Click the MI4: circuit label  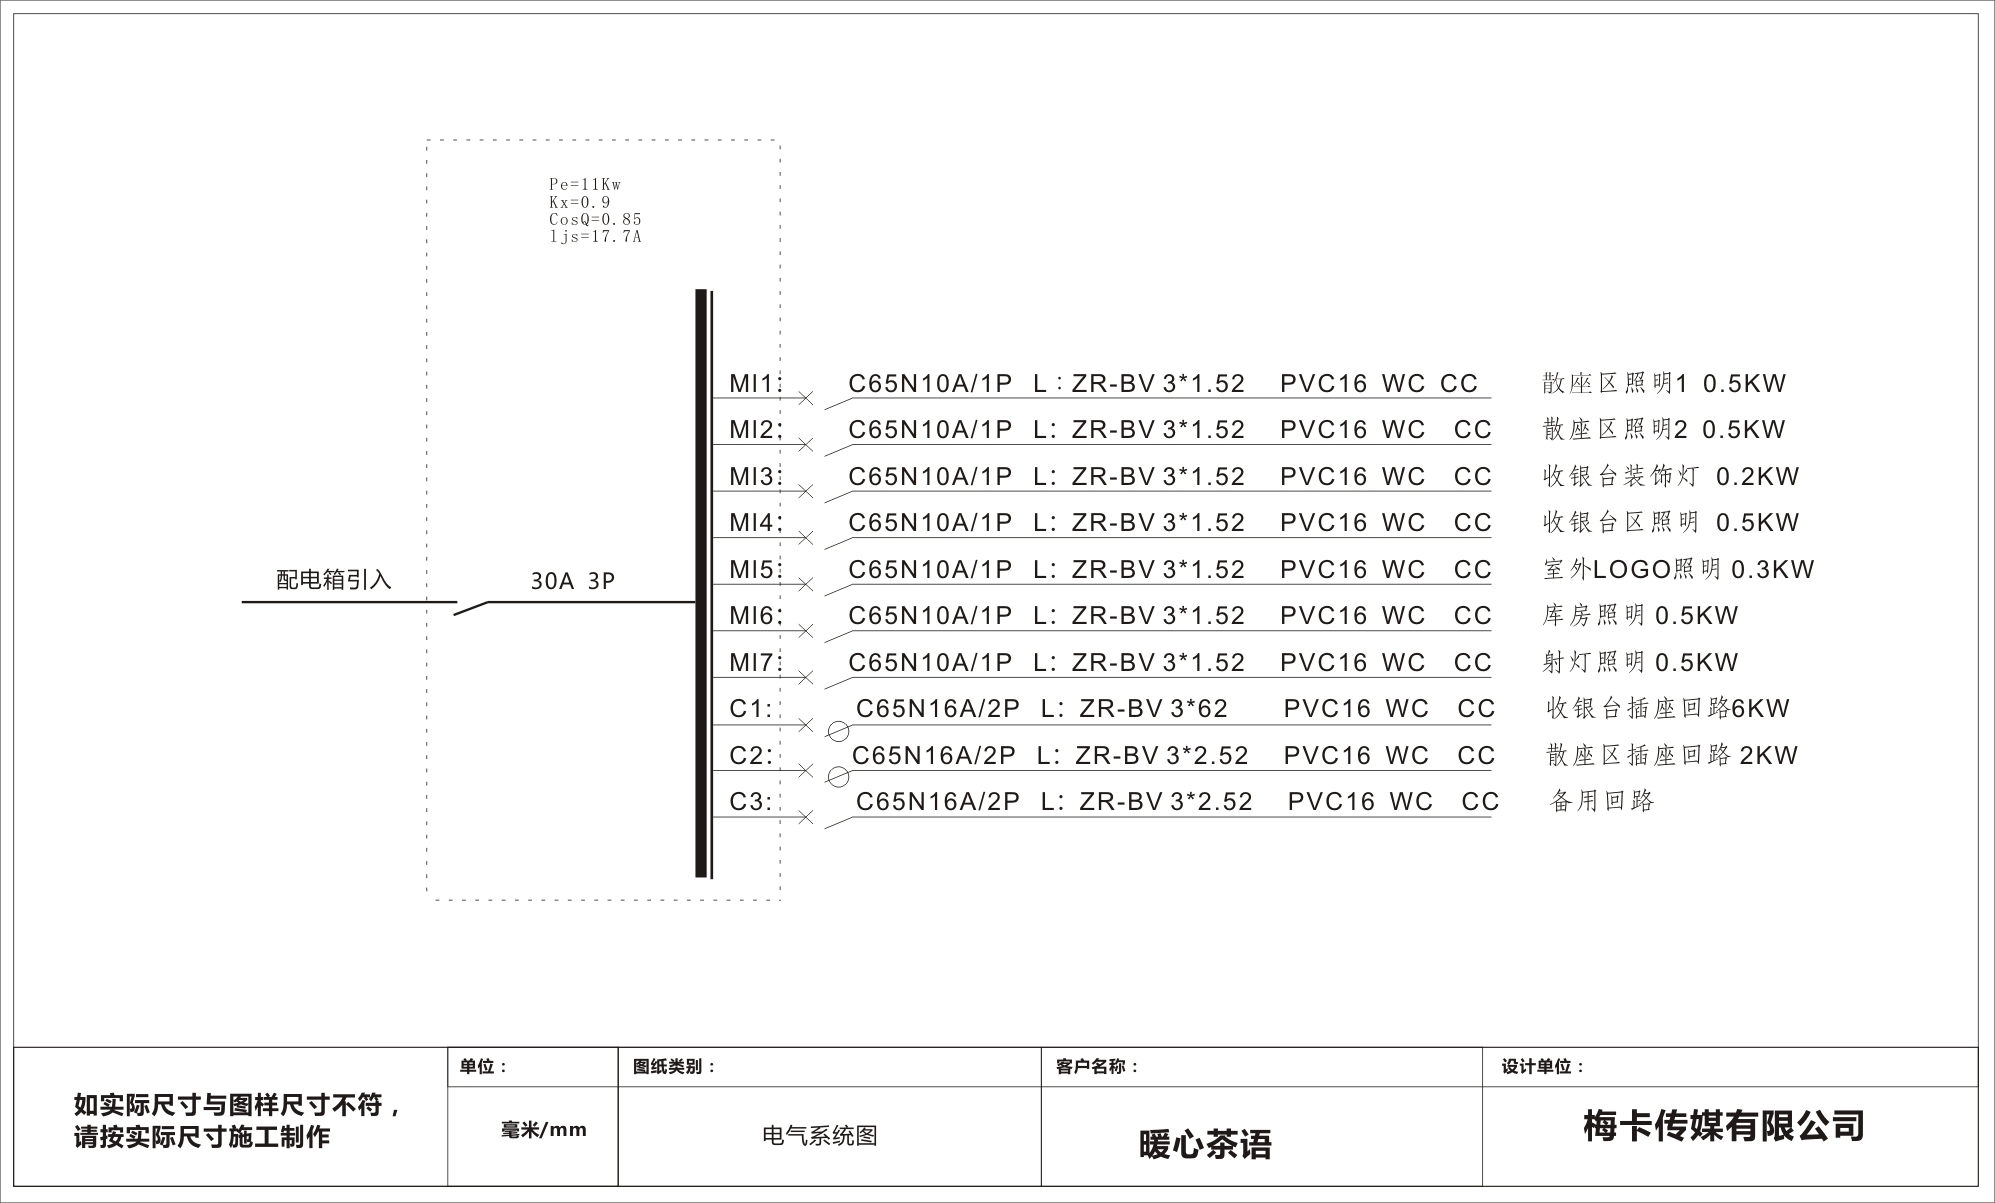point(755,522)
